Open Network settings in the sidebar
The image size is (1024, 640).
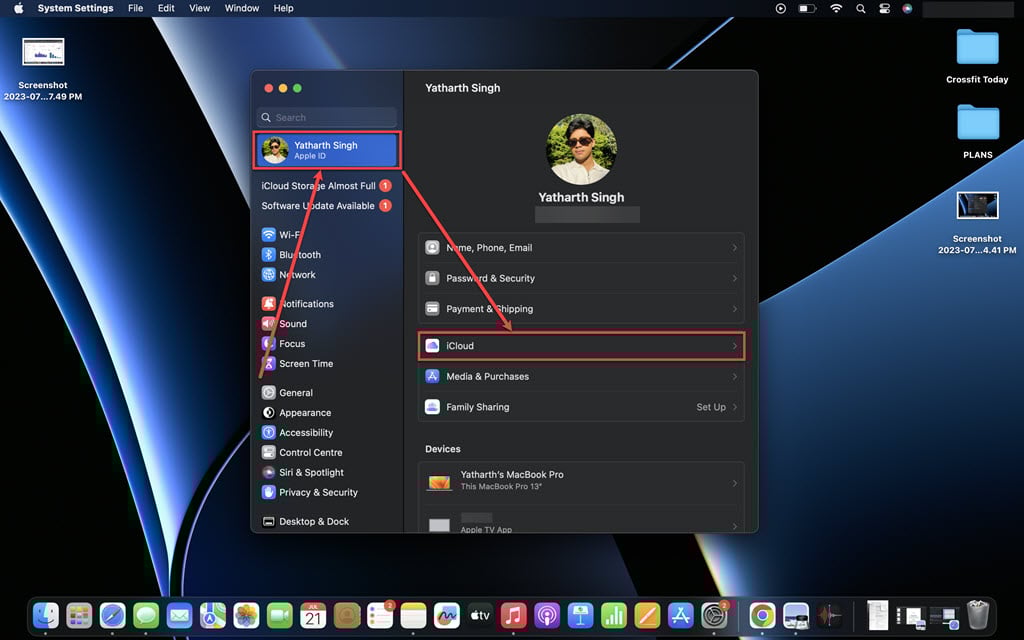click(x=288, y=275)
